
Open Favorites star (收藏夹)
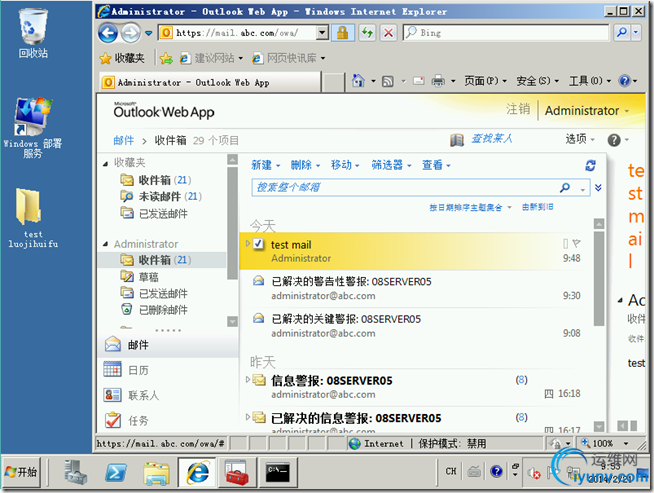(x=122, y=58)
